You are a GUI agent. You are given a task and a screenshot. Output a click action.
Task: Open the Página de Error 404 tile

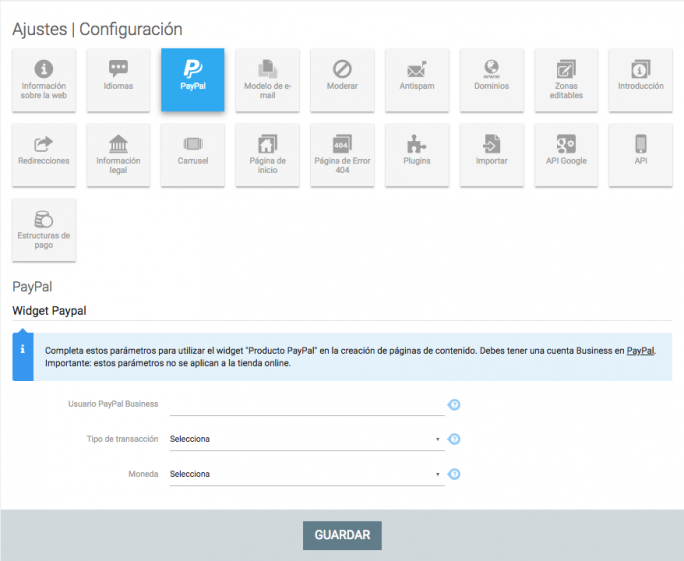(342, 155)
